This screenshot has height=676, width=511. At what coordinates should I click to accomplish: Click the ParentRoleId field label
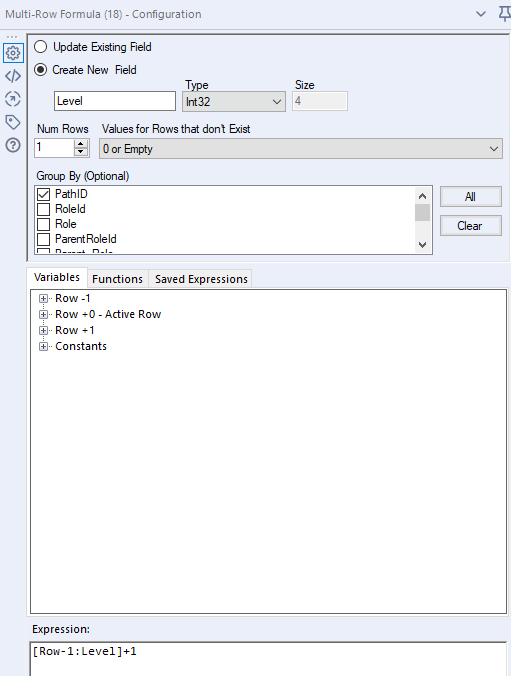(x=86, y=239)
